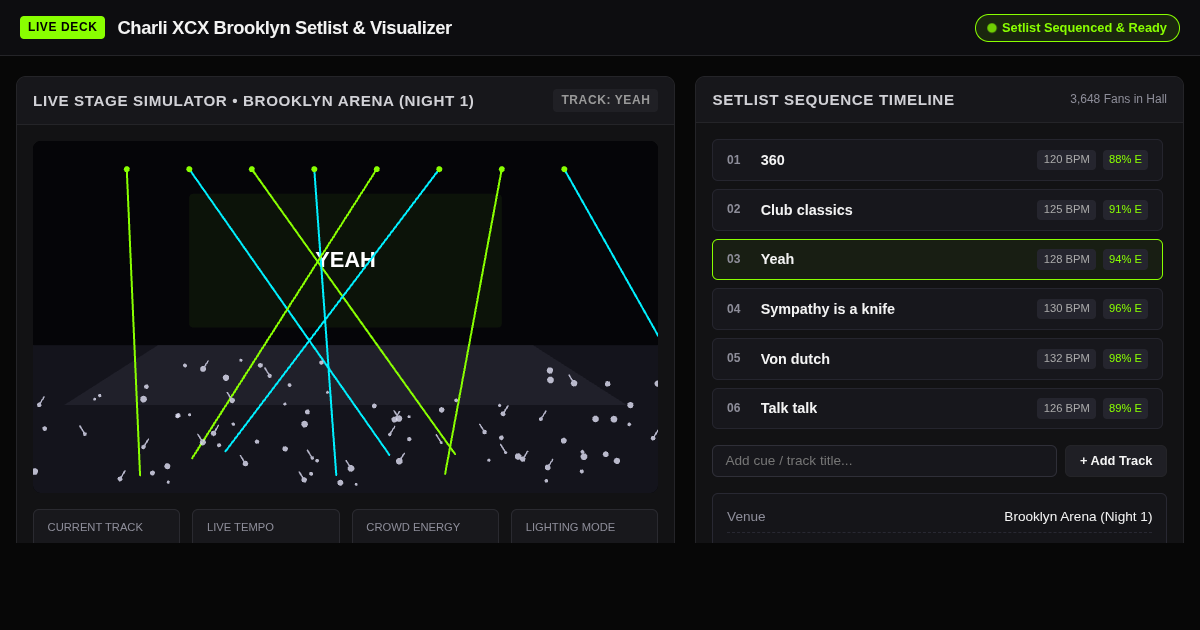
Task: Click the Charli XCX Brooklyn Setlist & Visualizer title
Action: 285,28
